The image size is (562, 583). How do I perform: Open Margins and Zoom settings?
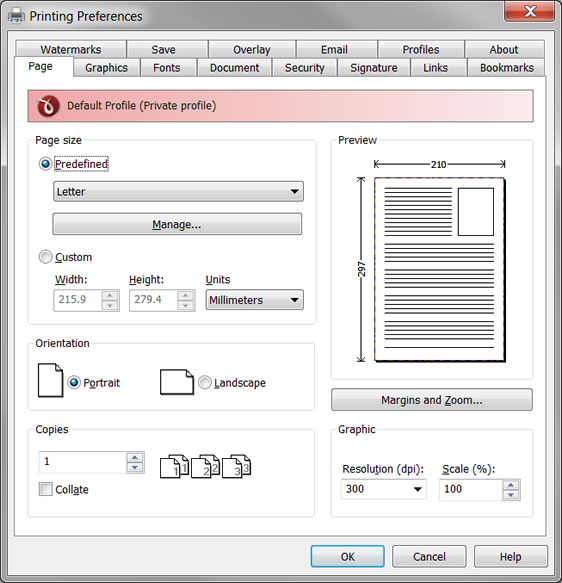(432, 400)
